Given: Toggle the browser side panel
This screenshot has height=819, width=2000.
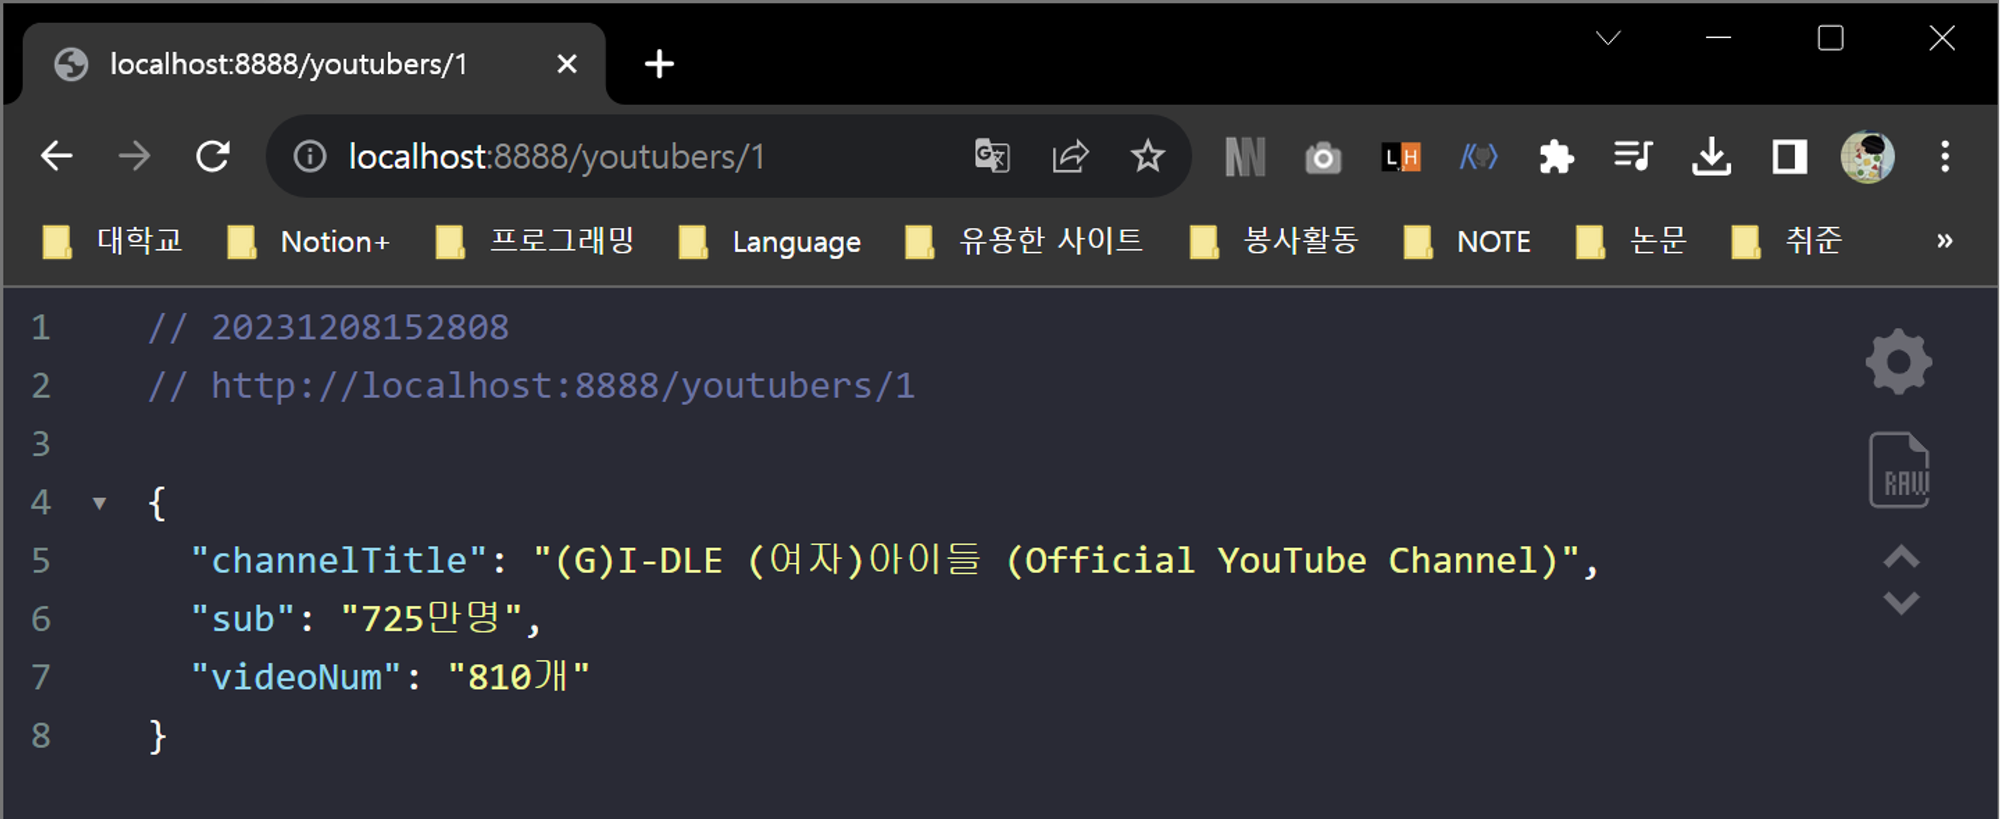Looking at the screenshot, I should point(1789,157).
